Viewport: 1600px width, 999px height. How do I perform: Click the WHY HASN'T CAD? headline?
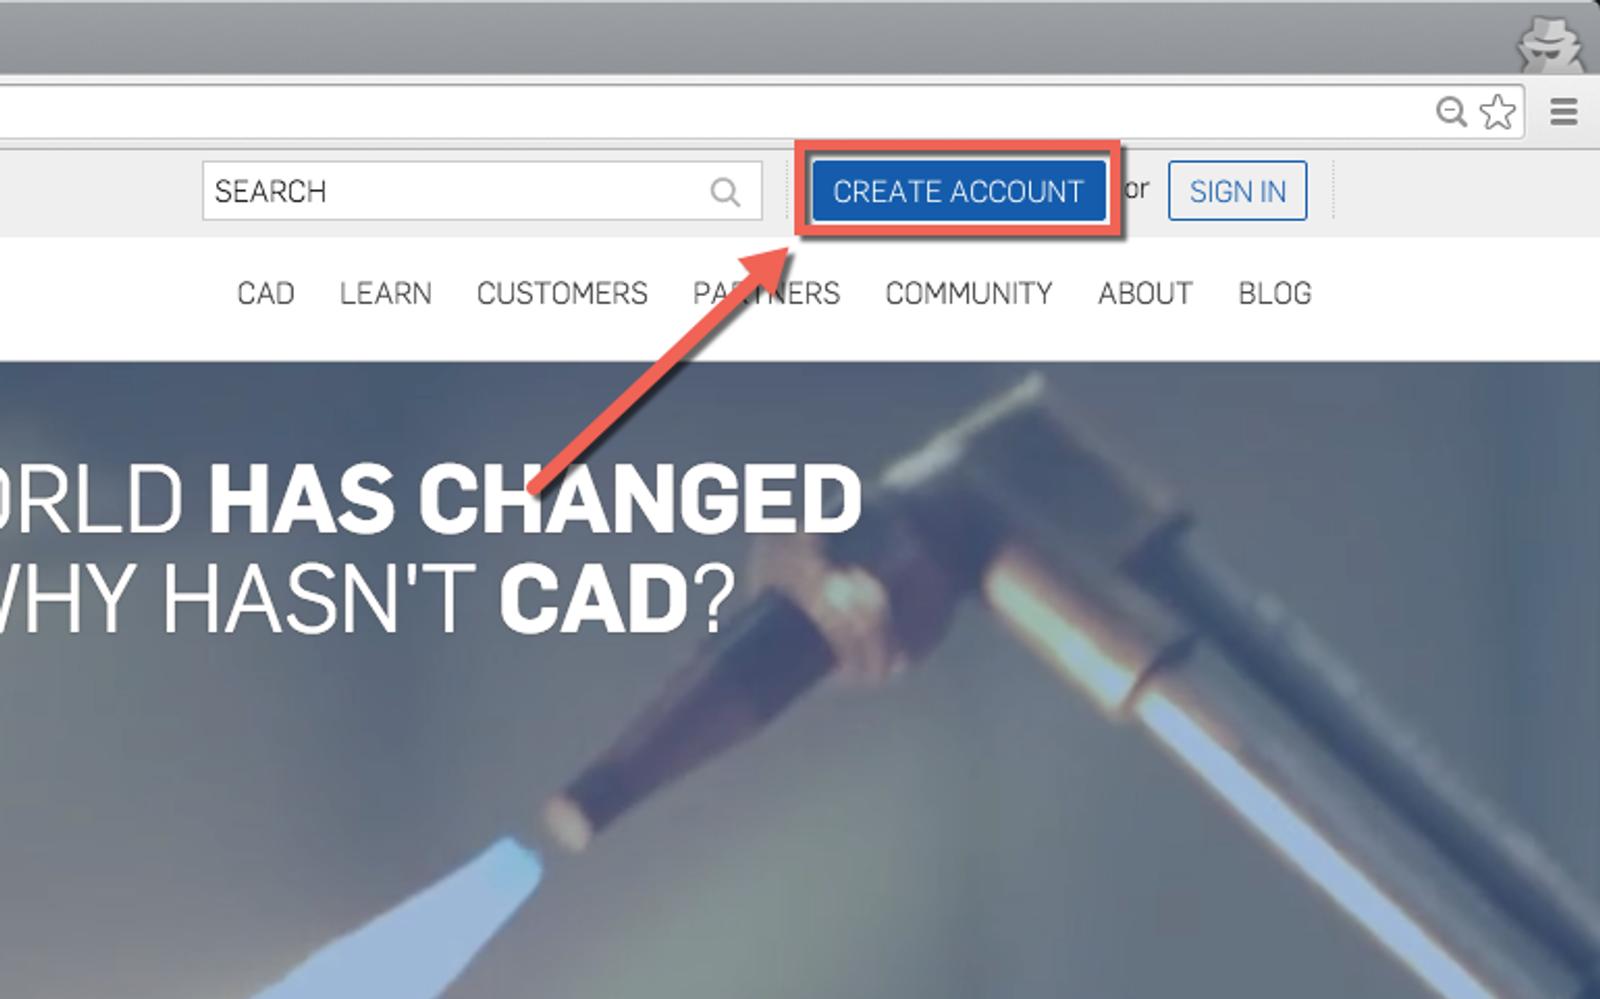(x=365, y=599)
